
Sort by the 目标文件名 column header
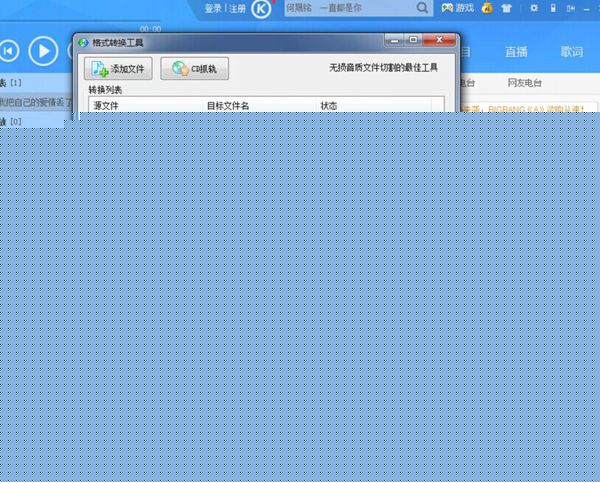(x=259, y=105)
